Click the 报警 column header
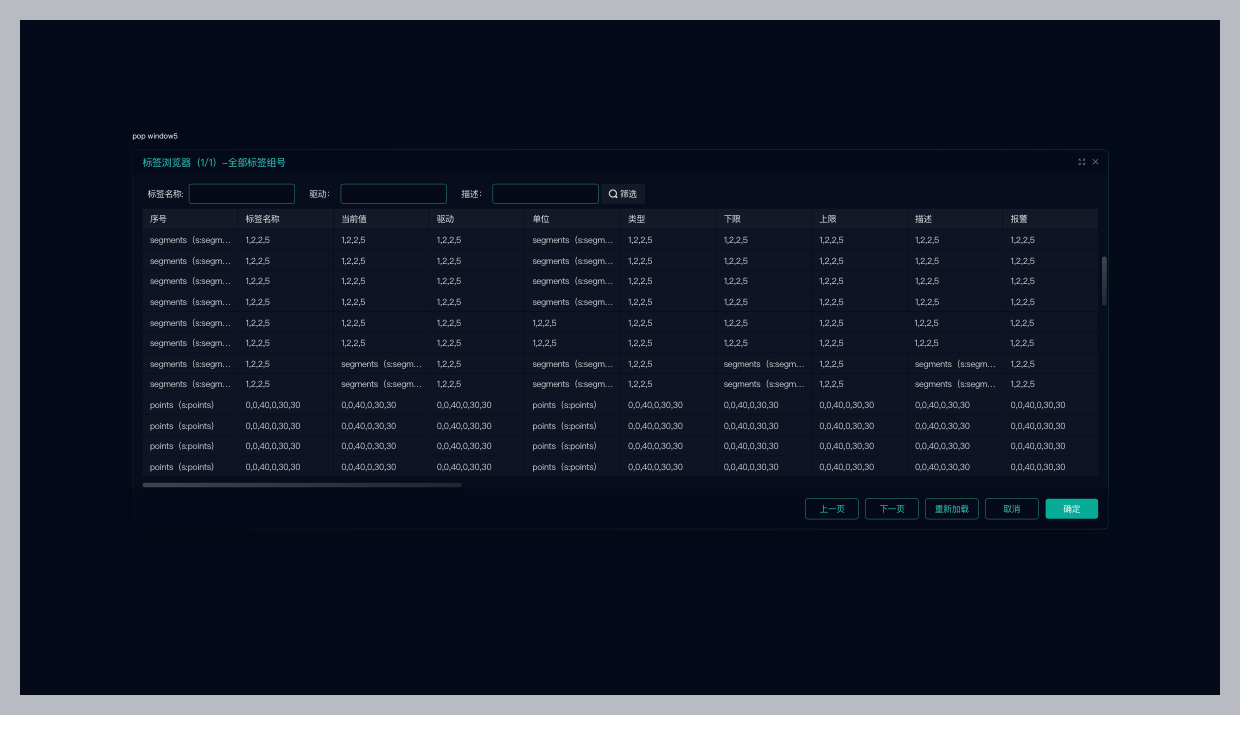1240x755 pixels. coord(1019,219)
